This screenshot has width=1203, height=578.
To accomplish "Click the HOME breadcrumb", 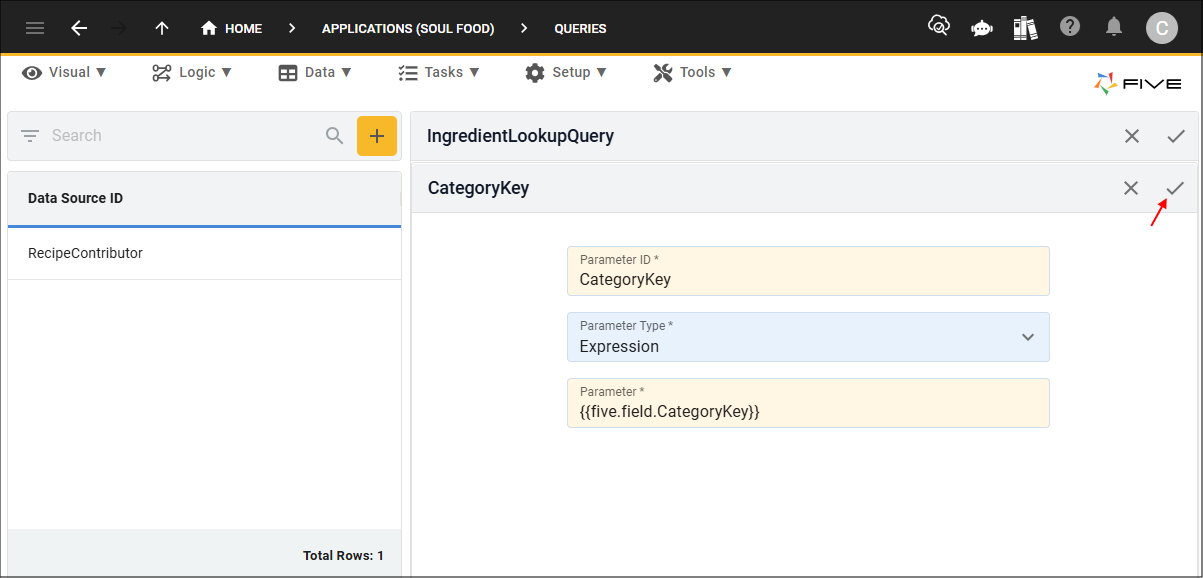I will 231,28.
